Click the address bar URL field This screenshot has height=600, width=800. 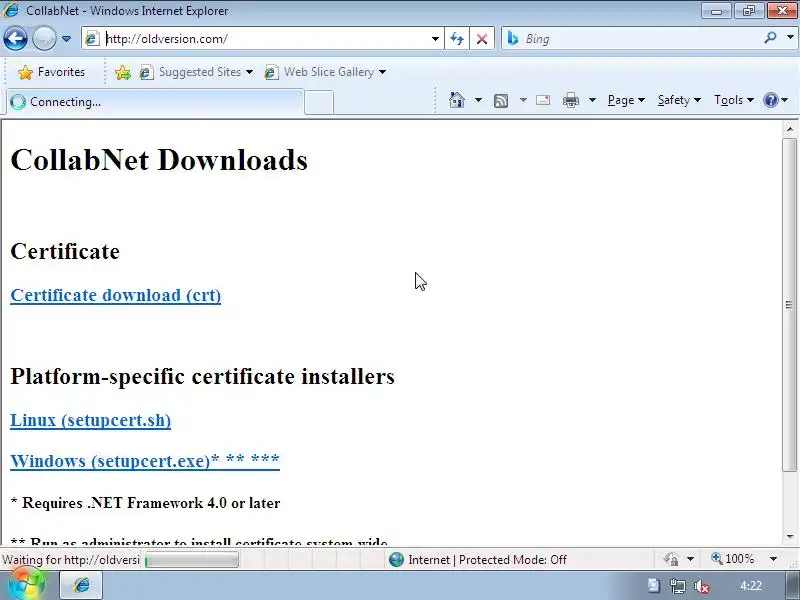click(x=265, y=39)
